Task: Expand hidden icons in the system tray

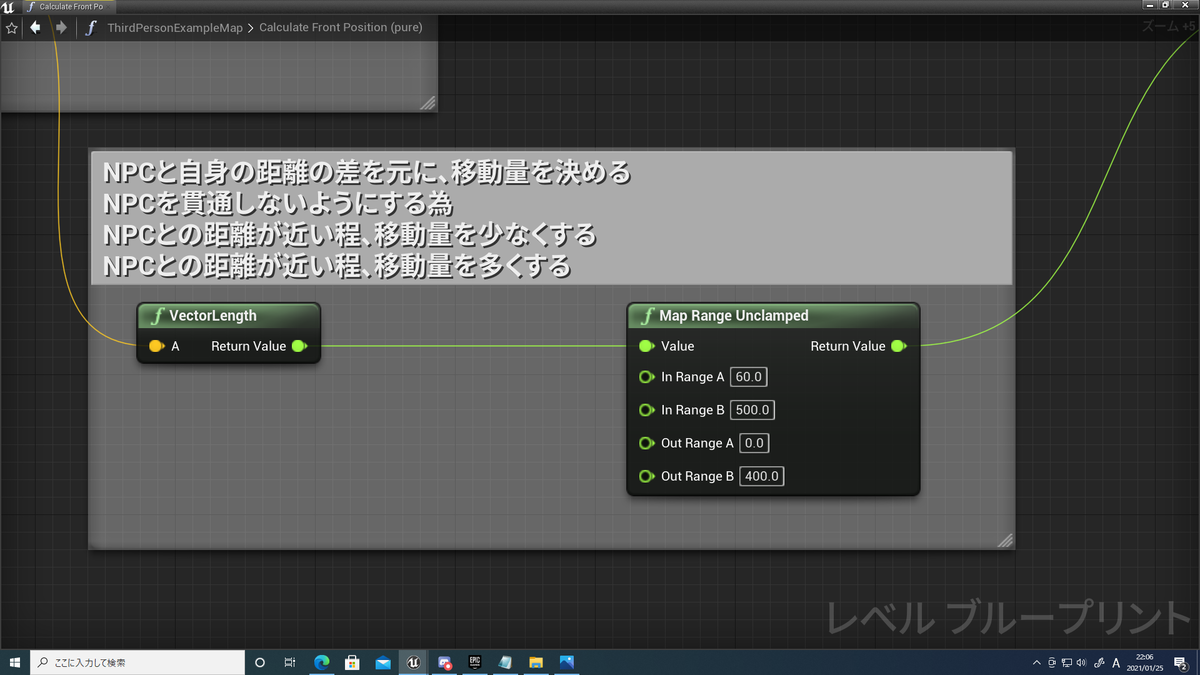Action: click(x=1037, y=662)
